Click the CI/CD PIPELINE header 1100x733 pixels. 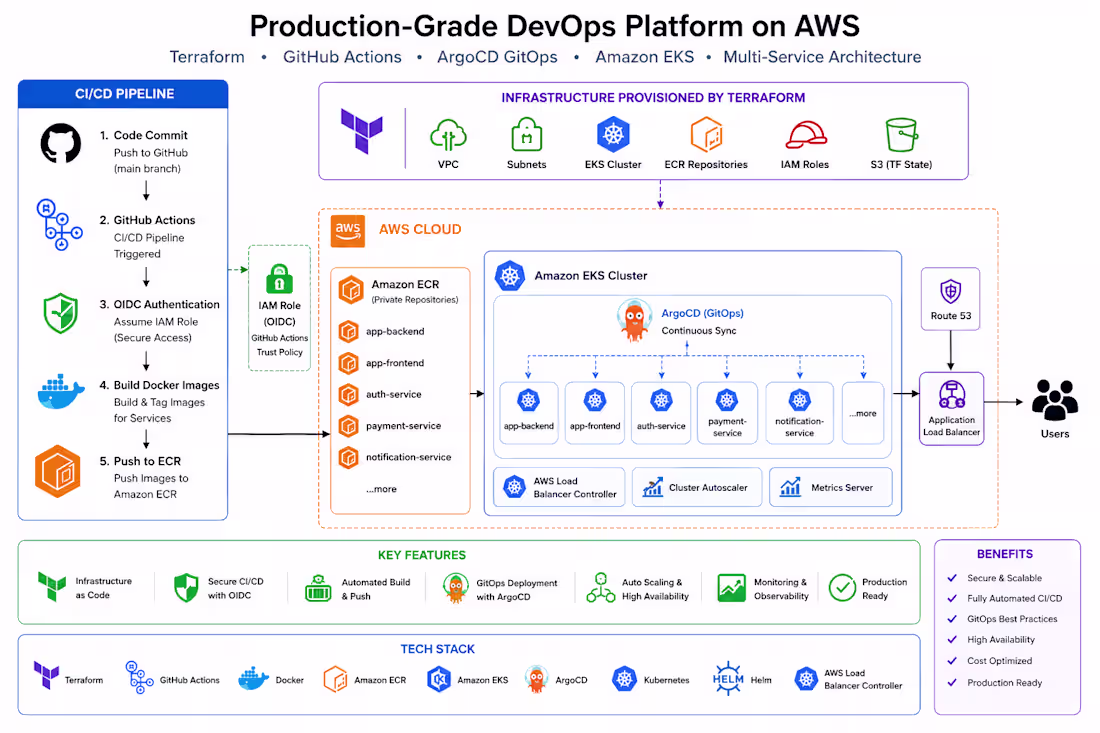tap(123, 94)
